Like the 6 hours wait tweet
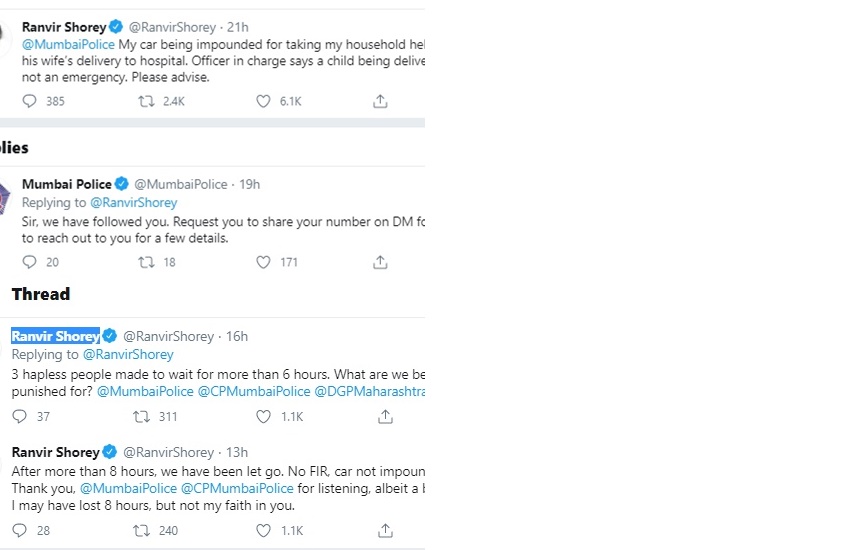Image resolution: width=850 pixels, height=550 pixels. 263,416
